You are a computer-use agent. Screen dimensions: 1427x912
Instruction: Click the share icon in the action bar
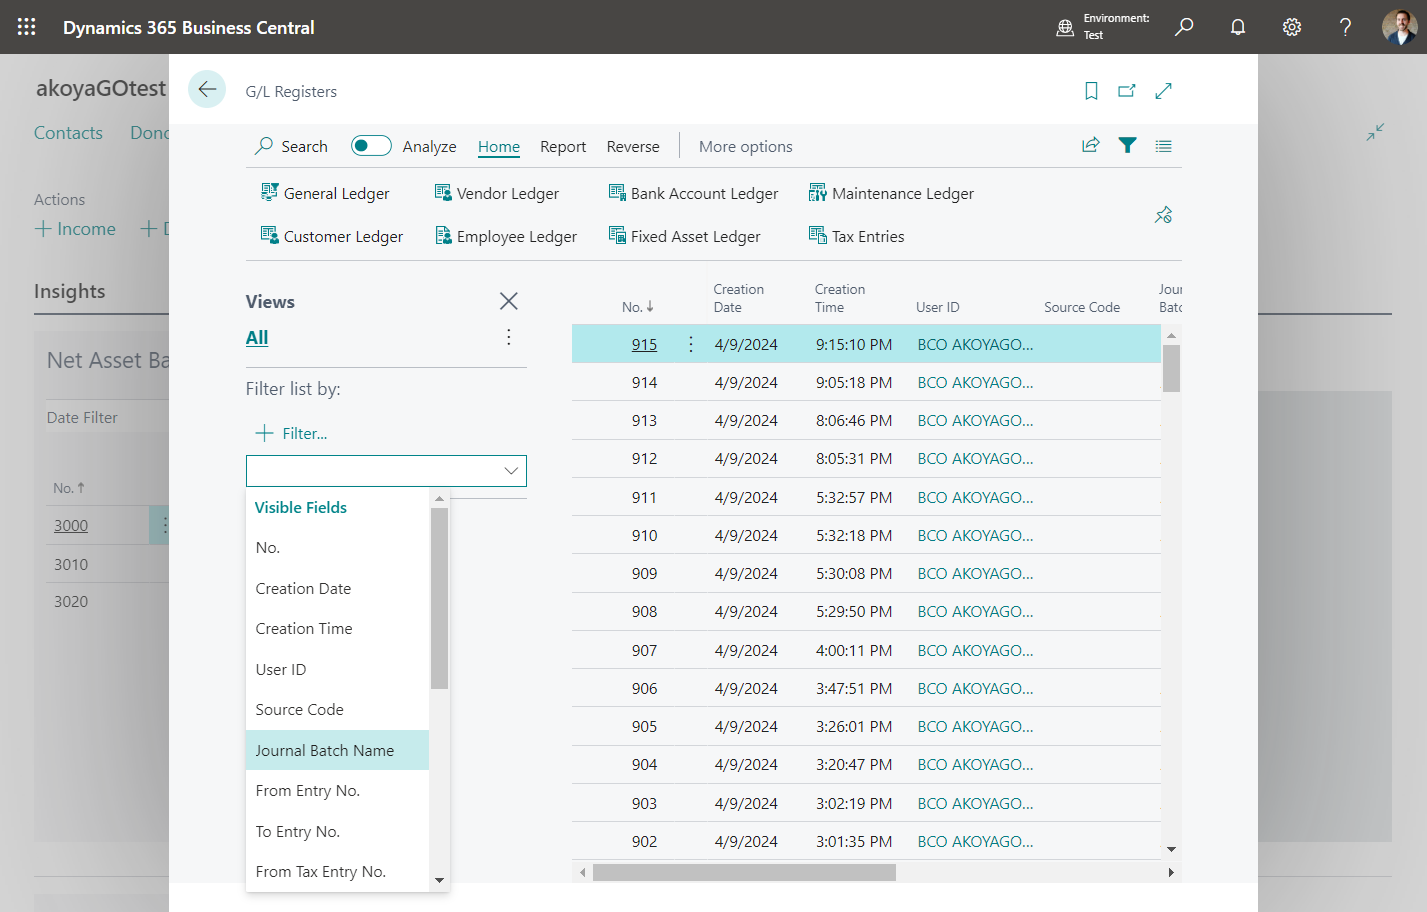(x=1091, y=145)
